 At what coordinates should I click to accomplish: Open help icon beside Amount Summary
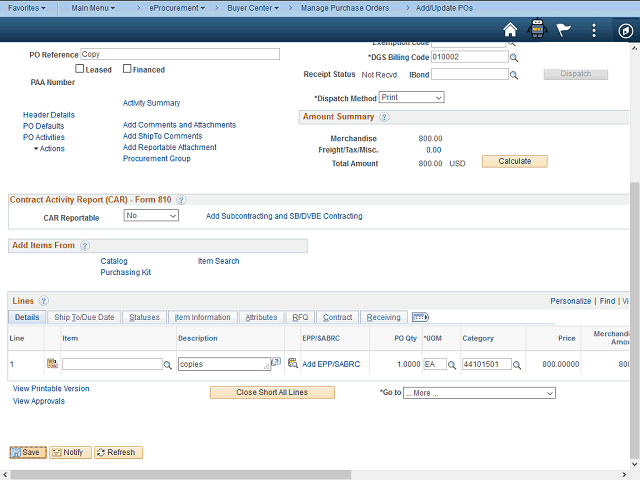click(x=384, y=117)
